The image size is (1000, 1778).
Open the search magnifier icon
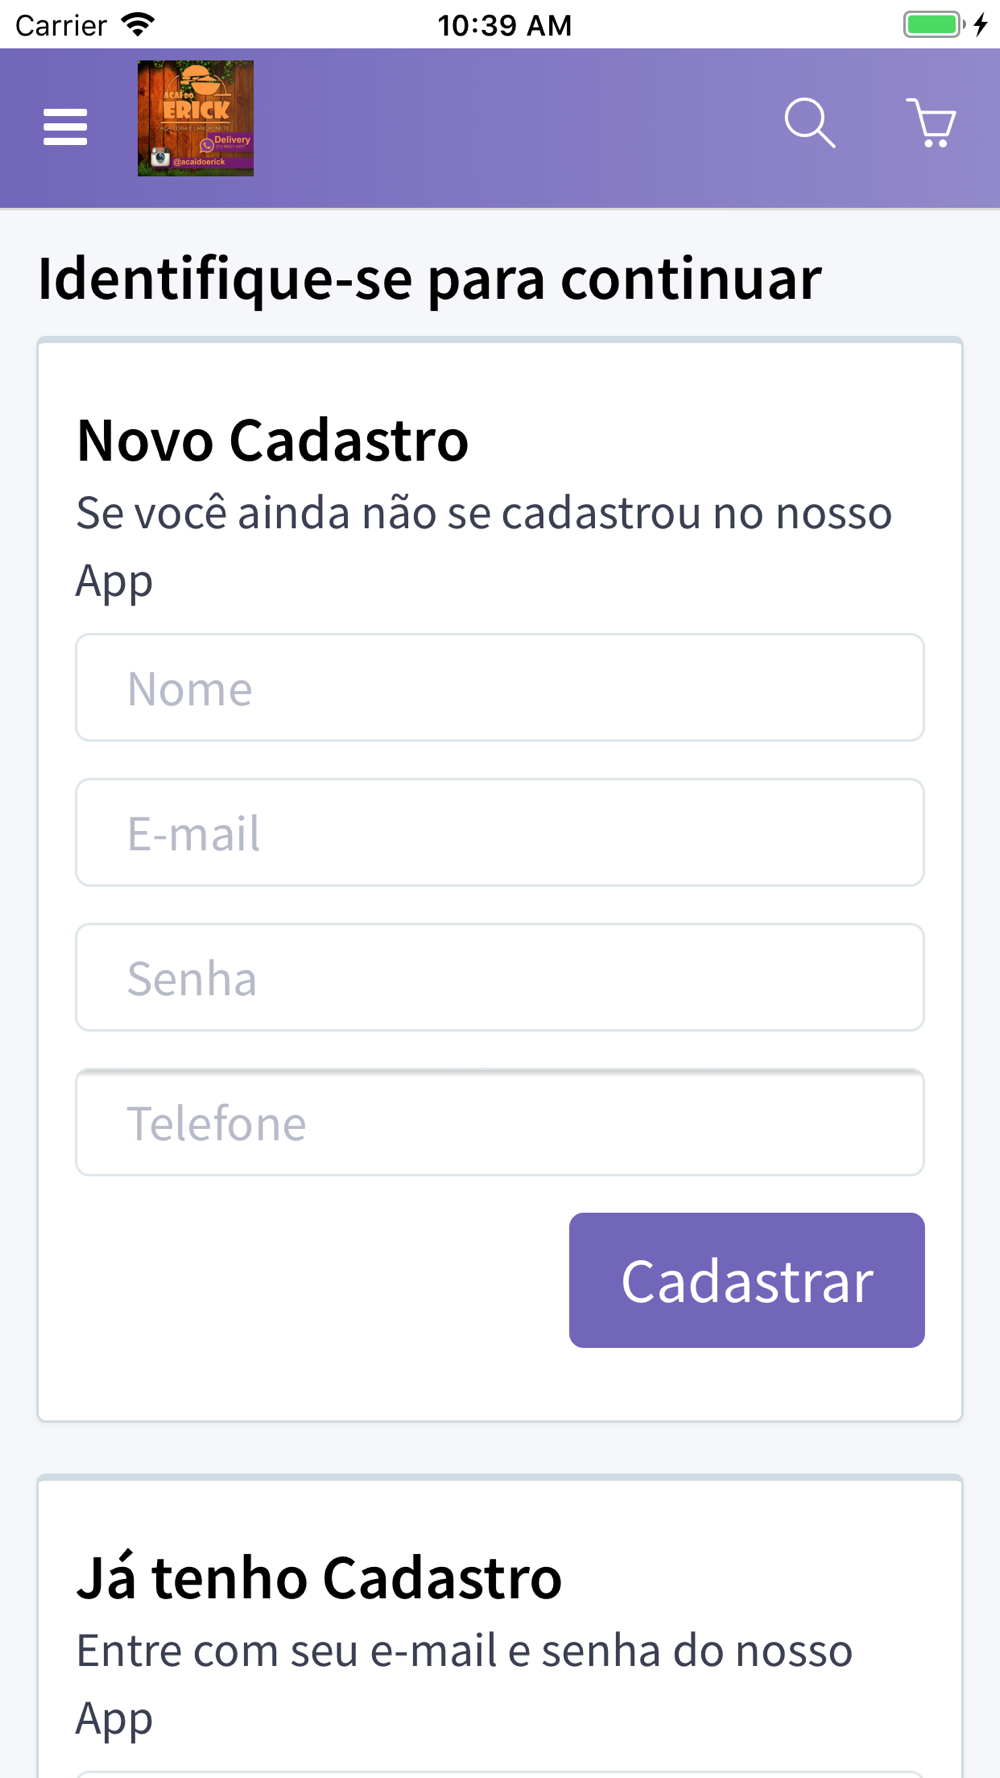click(809, 123)
